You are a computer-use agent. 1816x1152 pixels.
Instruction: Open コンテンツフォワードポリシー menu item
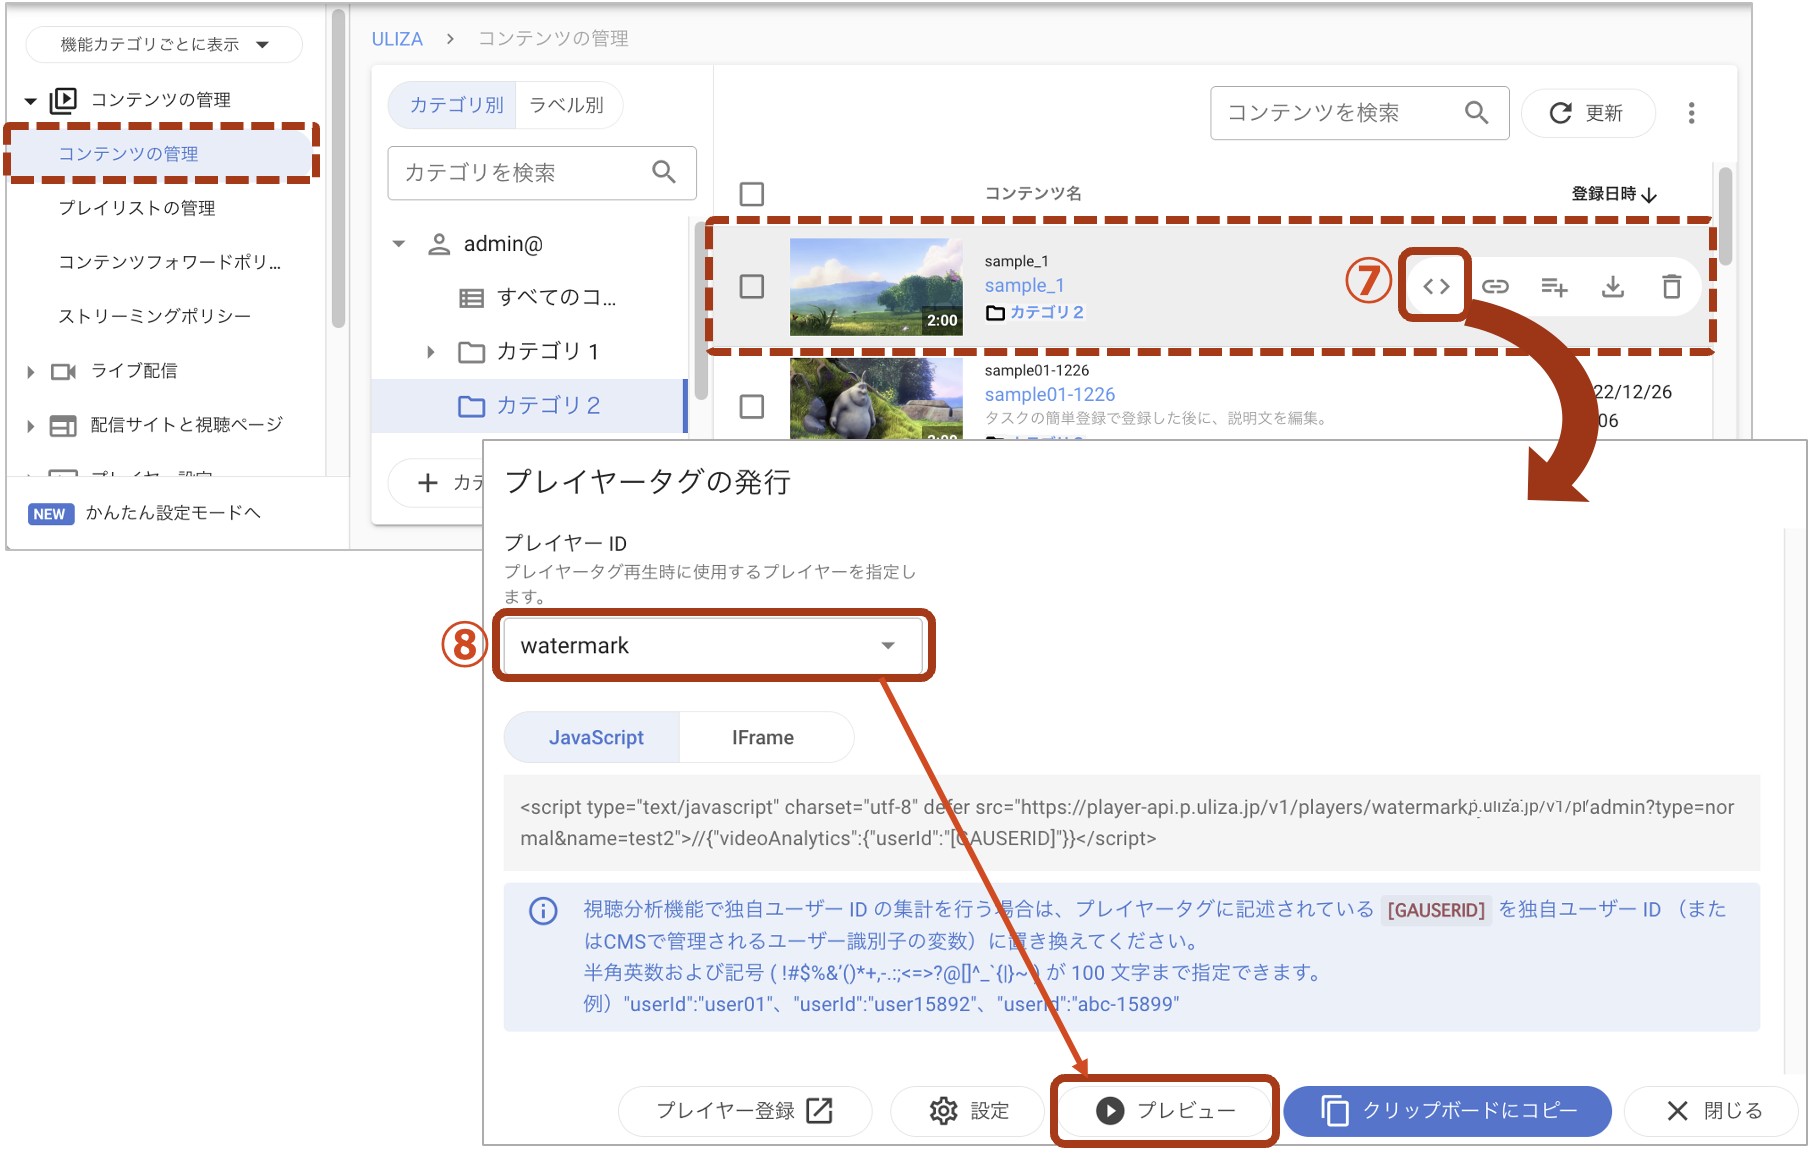click(x=170, y=262)
